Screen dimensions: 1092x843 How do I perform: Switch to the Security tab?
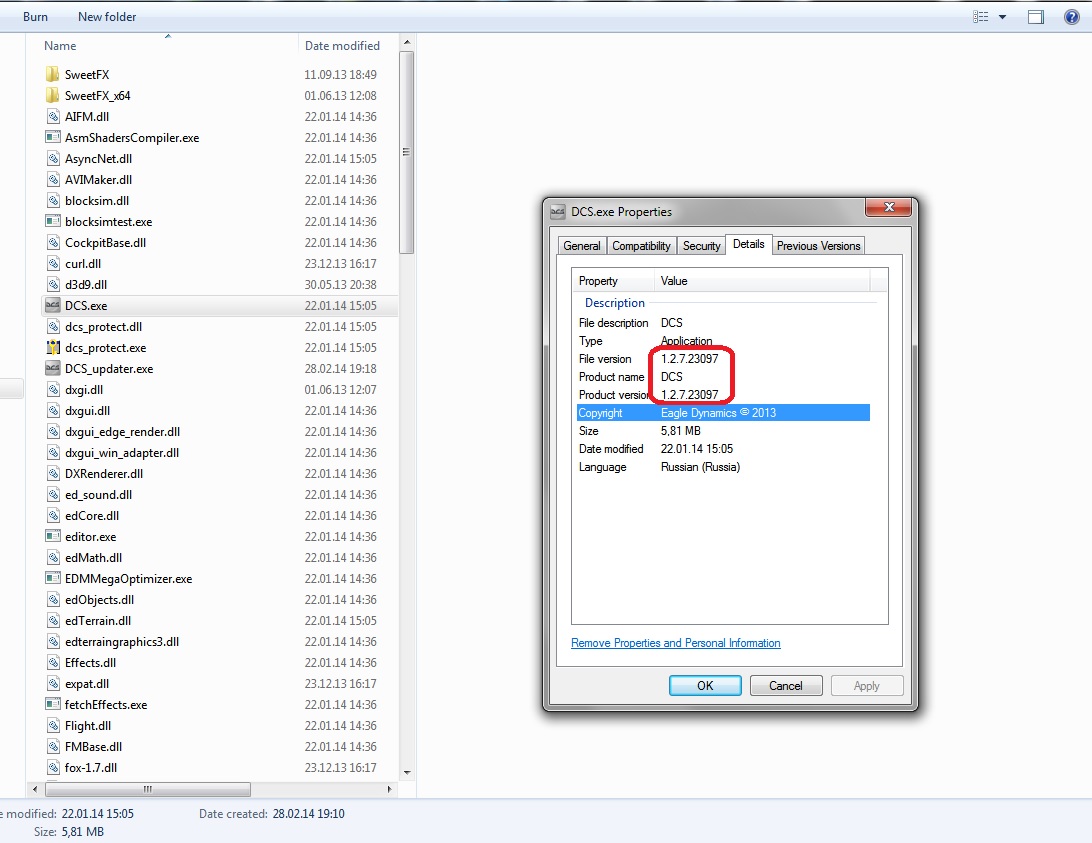[x=701, y=246]
